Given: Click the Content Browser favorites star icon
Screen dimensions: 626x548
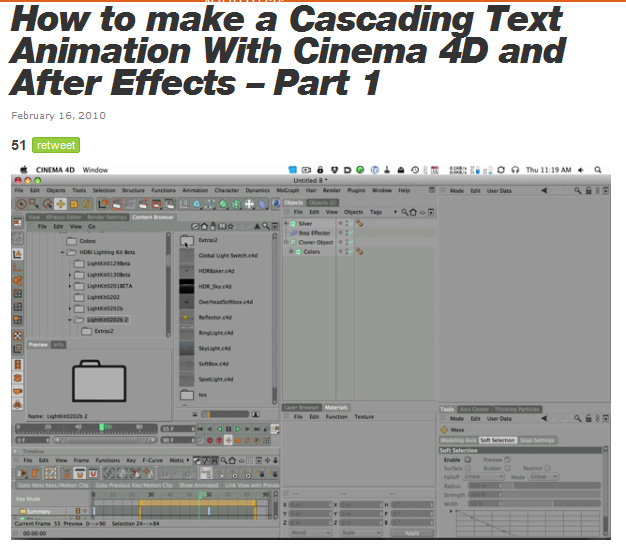Looking at the screenshot, I should pyautogui.click(x=230, y=226).
